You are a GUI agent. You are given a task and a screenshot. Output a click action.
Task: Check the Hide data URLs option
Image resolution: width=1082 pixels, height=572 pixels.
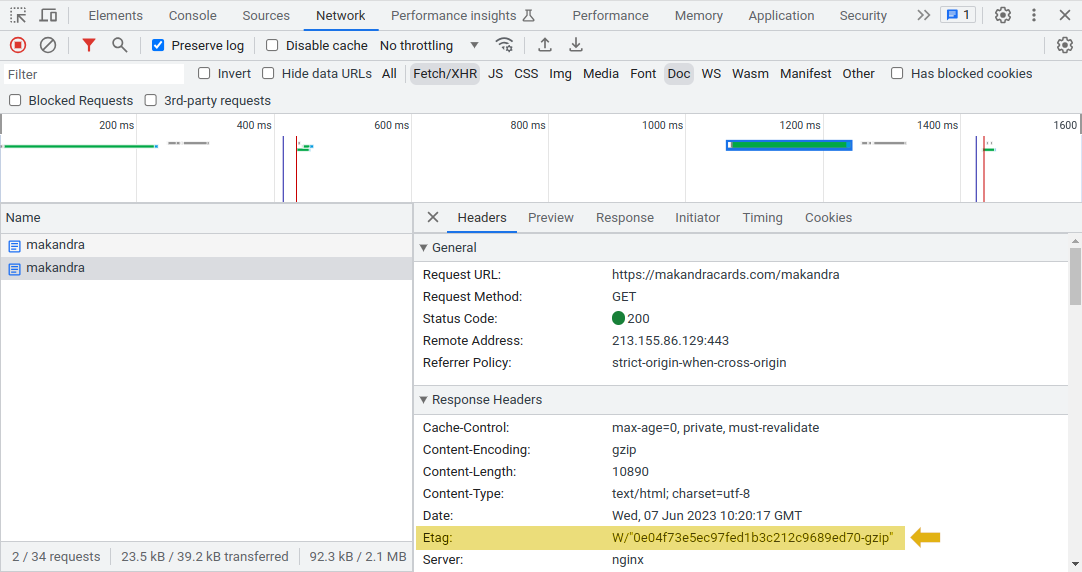(268, 73)
